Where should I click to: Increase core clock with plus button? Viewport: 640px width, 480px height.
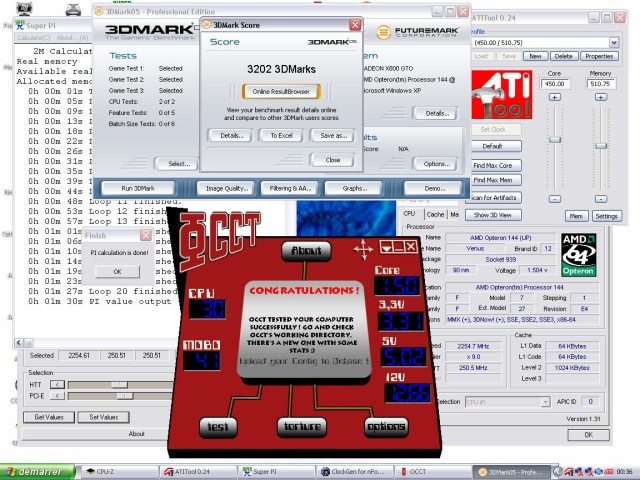(555, 97)
